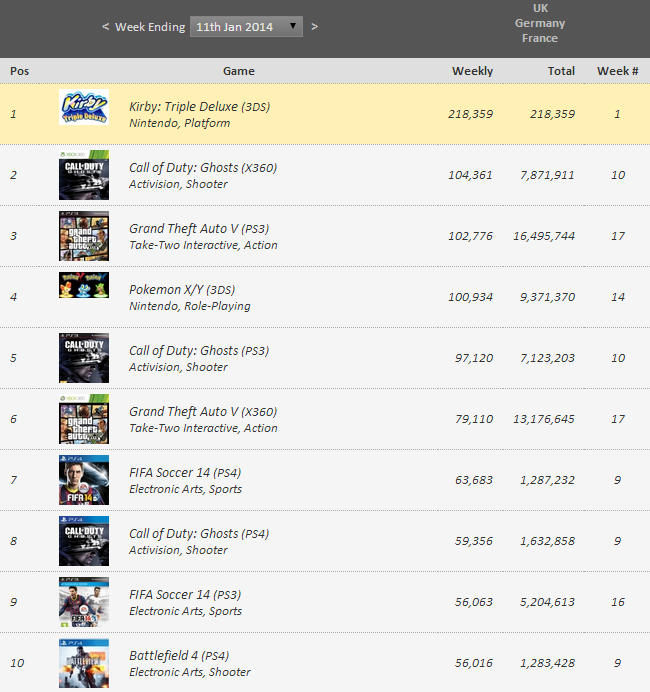Select weekly sales value 56,063
This screenshot has height=692, width=650.
(x=474, y=602)
